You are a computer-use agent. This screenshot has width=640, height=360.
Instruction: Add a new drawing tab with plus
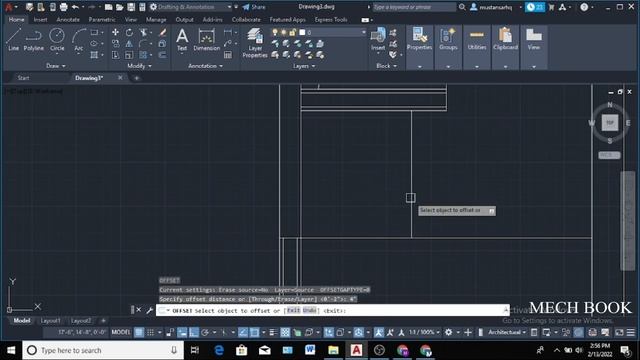(x=136, y=78)
